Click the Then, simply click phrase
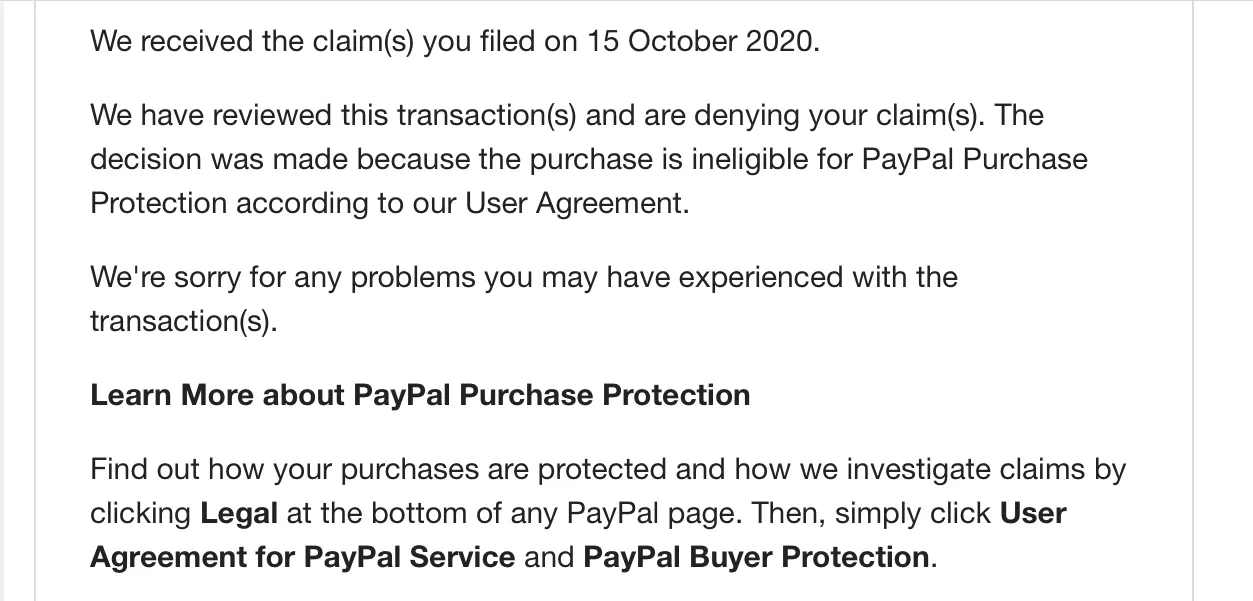The width and height of the screenshot is (1253, 601). pyautogui.click(x=872, y=513)
